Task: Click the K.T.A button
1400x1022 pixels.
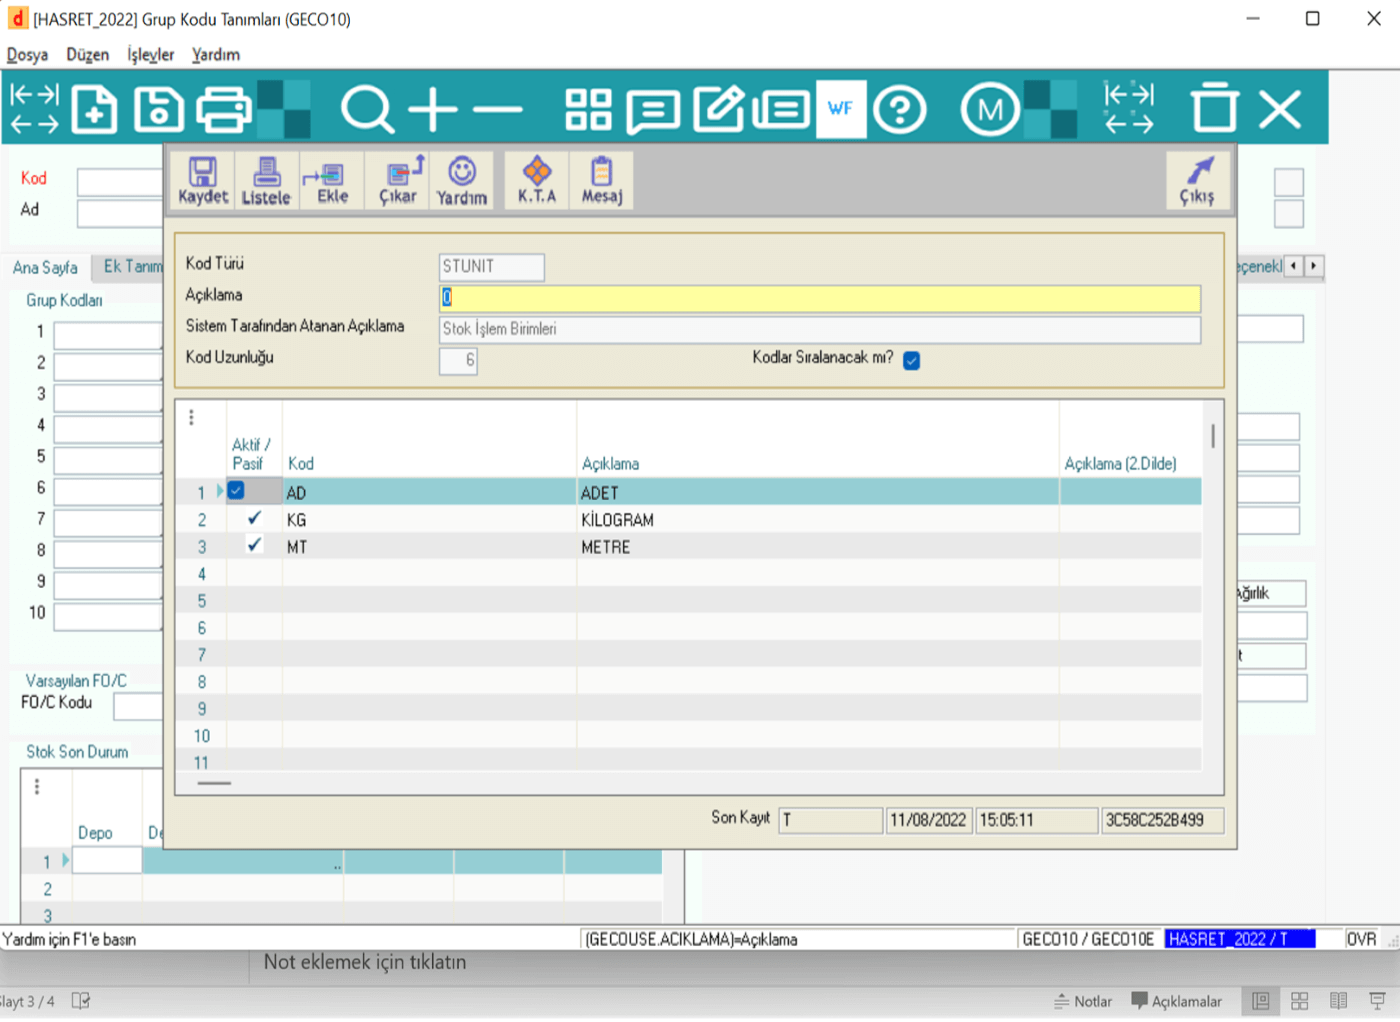Action: [537, 181]
